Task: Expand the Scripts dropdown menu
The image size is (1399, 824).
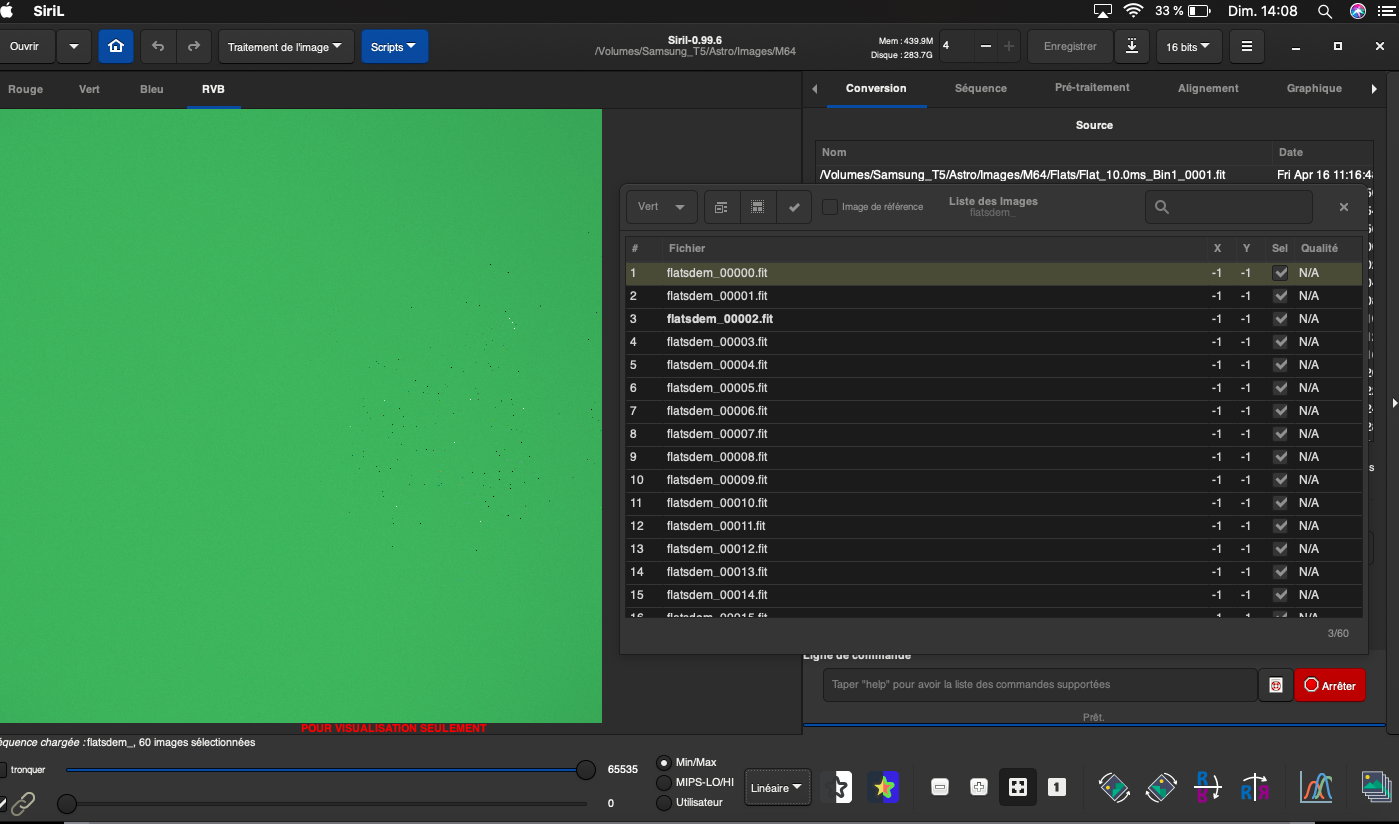Action: (x=394, y=47)
